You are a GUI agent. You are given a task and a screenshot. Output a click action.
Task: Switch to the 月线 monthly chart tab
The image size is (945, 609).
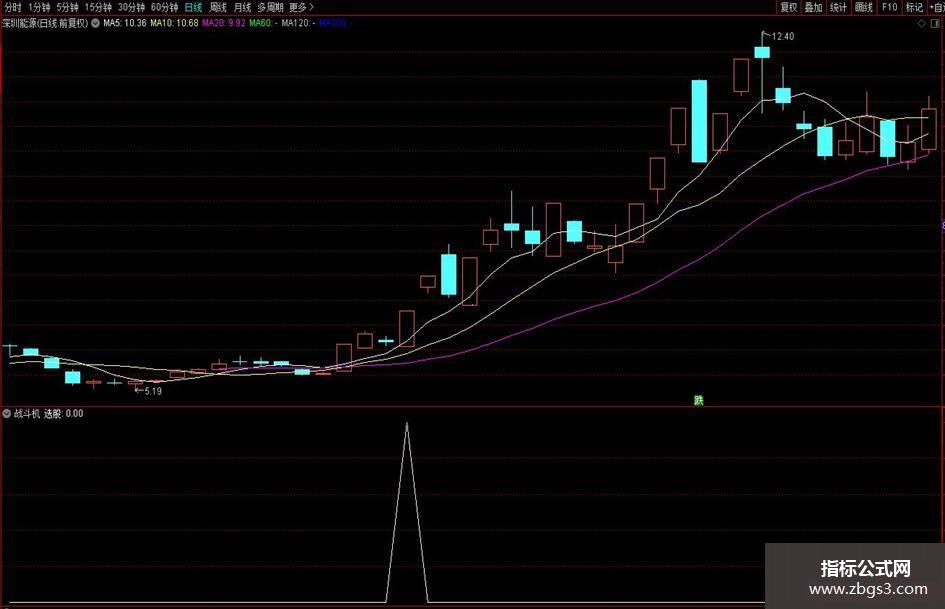[x=242, y=7]
